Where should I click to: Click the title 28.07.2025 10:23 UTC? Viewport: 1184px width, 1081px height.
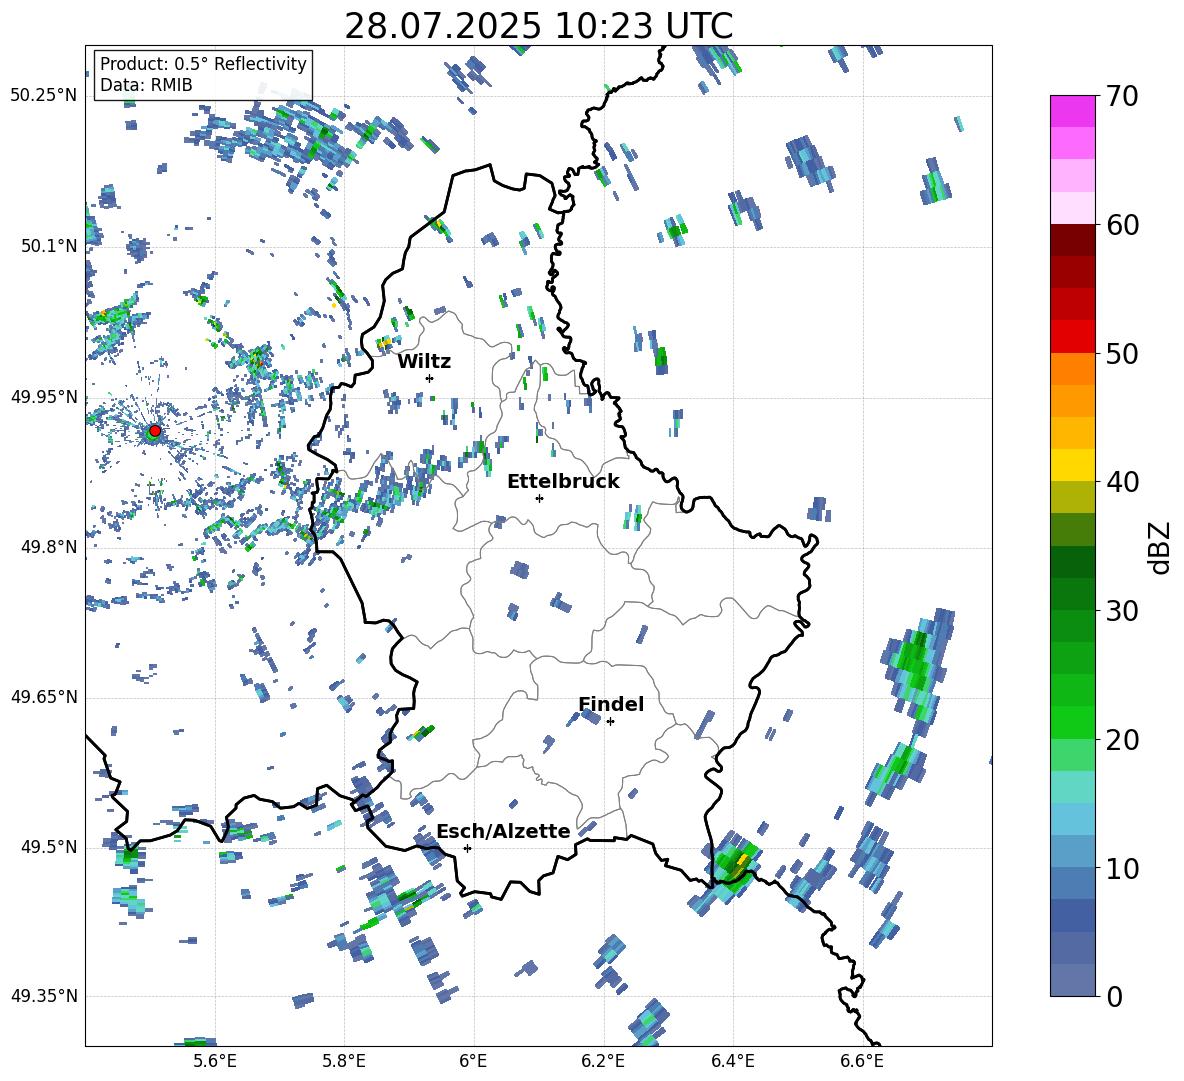tap(539, 26)
